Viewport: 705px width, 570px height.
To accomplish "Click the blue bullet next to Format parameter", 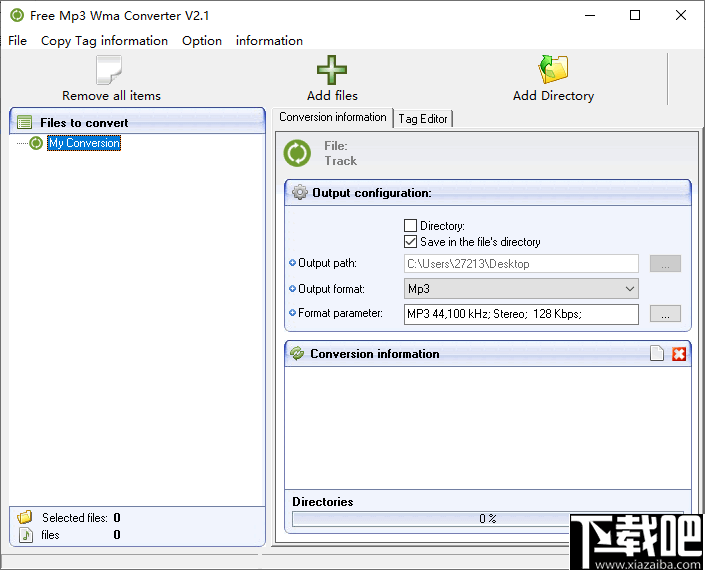I will [292, 312].
